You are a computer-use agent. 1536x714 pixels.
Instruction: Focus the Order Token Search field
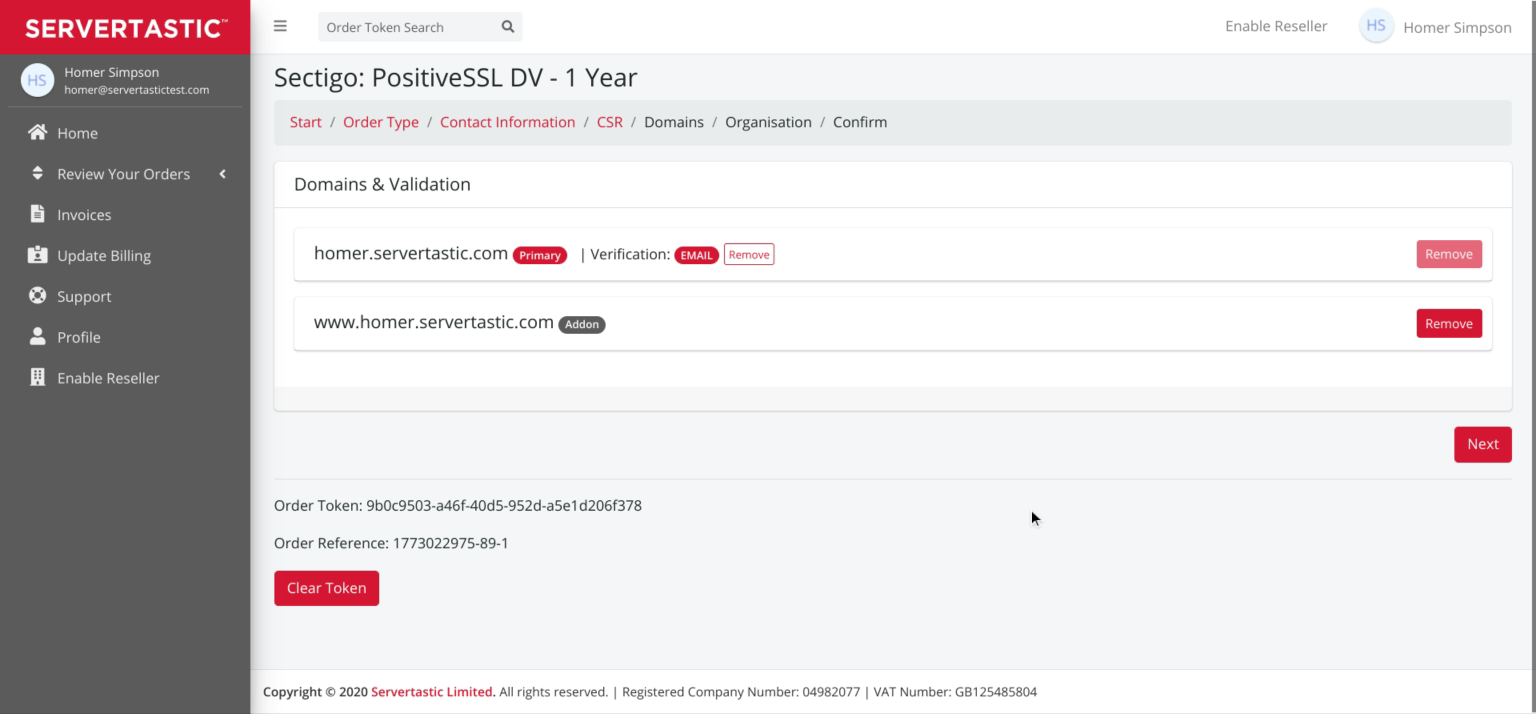pyautogui.click(x=405, y=27)
